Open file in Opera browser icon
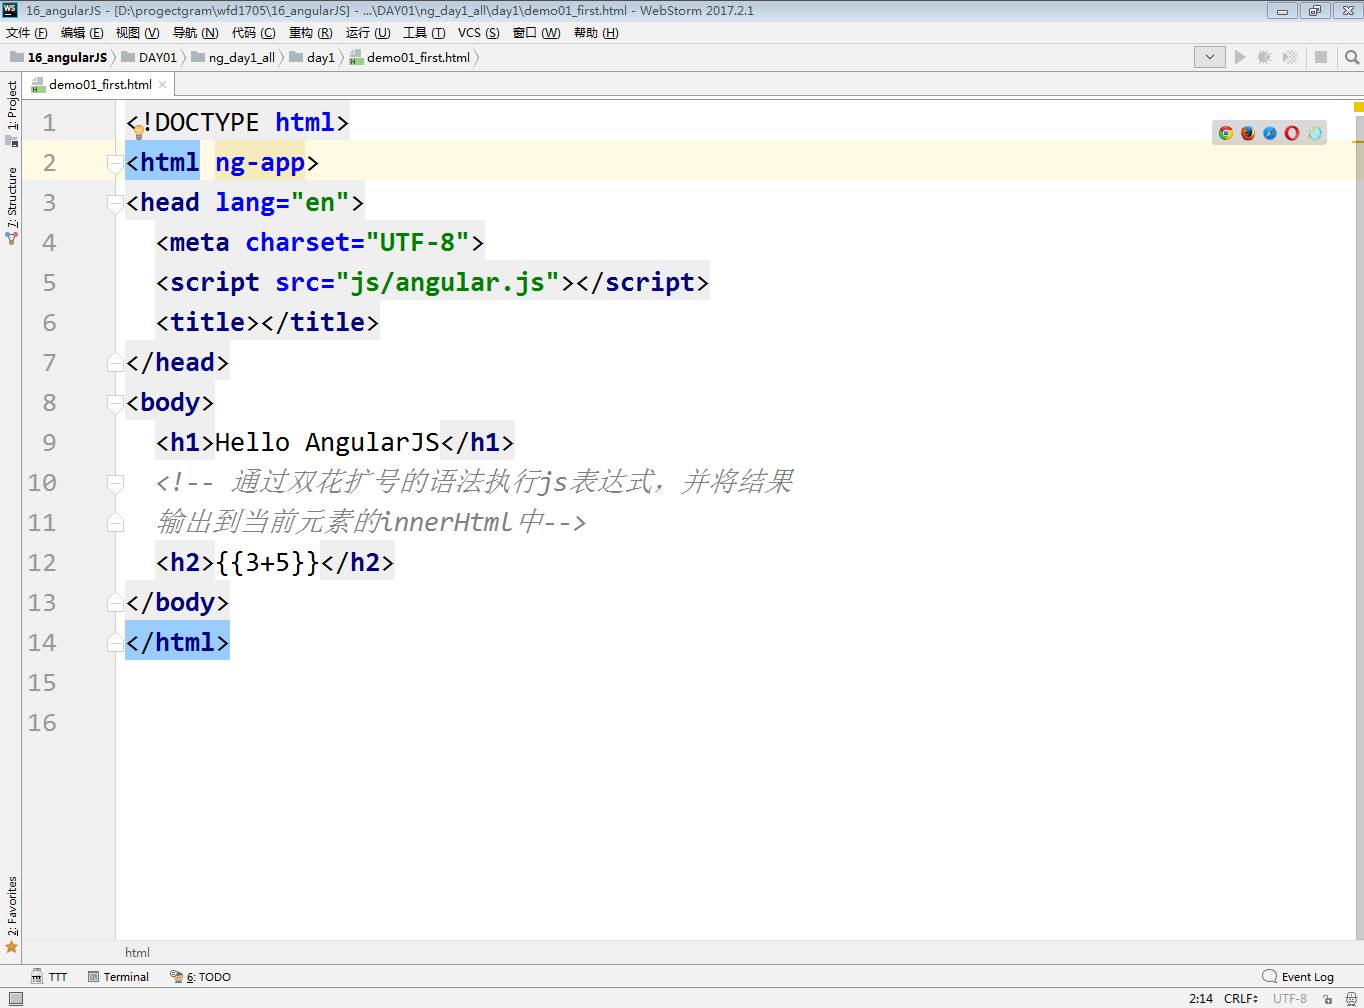The width and height of the screenshot is (1364, 1008). [1292, 133]
